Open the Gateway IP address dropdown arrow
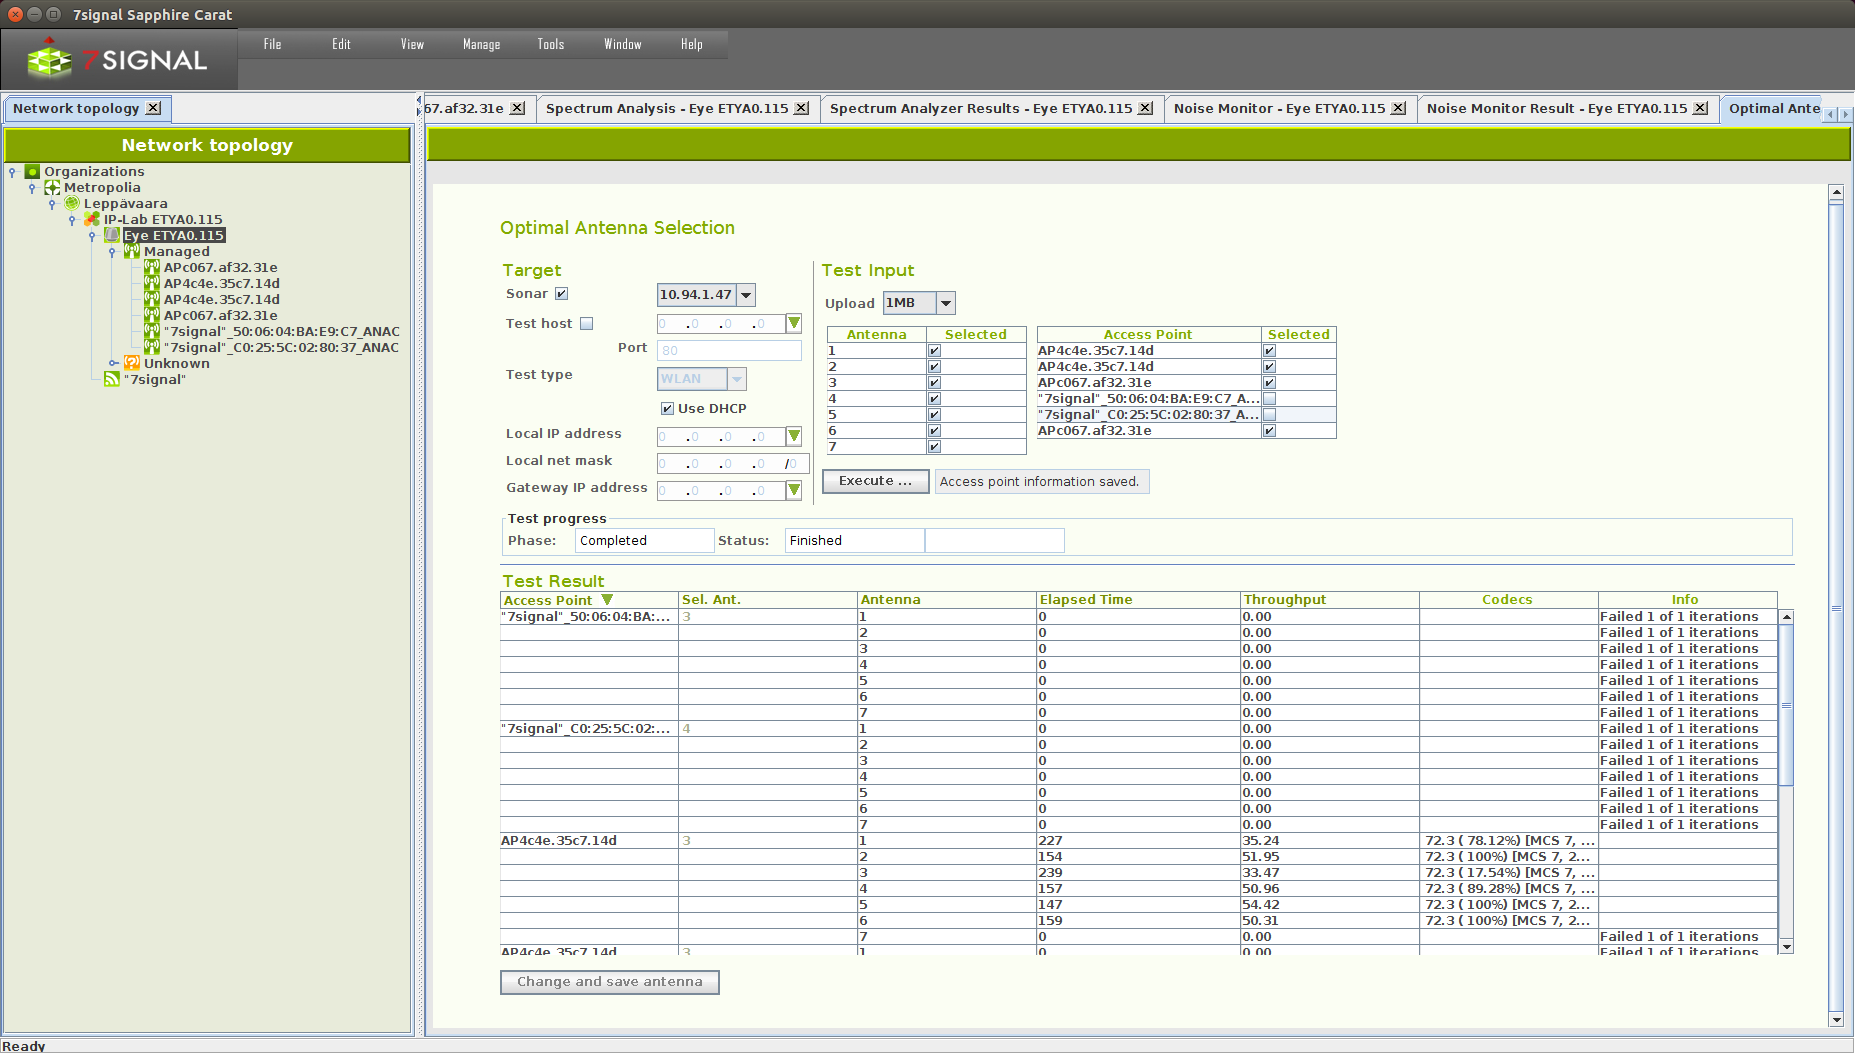 (x=793, y=490)
